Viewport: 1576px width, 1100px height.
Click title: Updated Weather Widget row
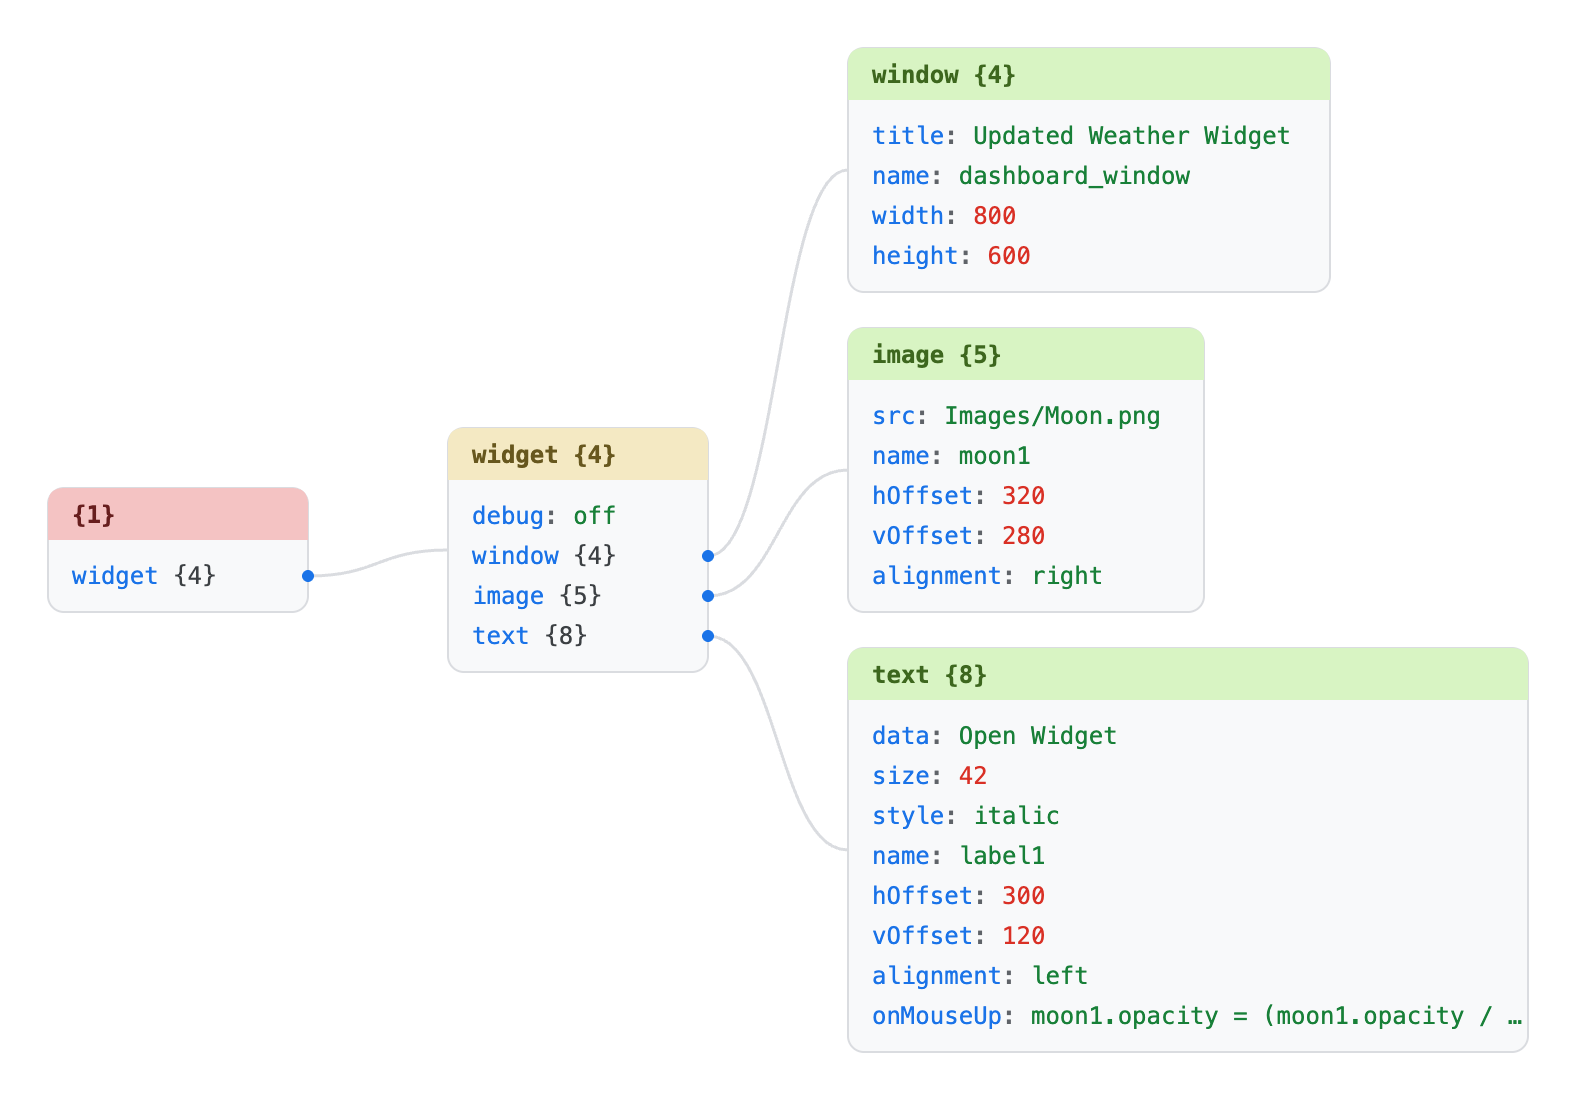pos(1089,136)
